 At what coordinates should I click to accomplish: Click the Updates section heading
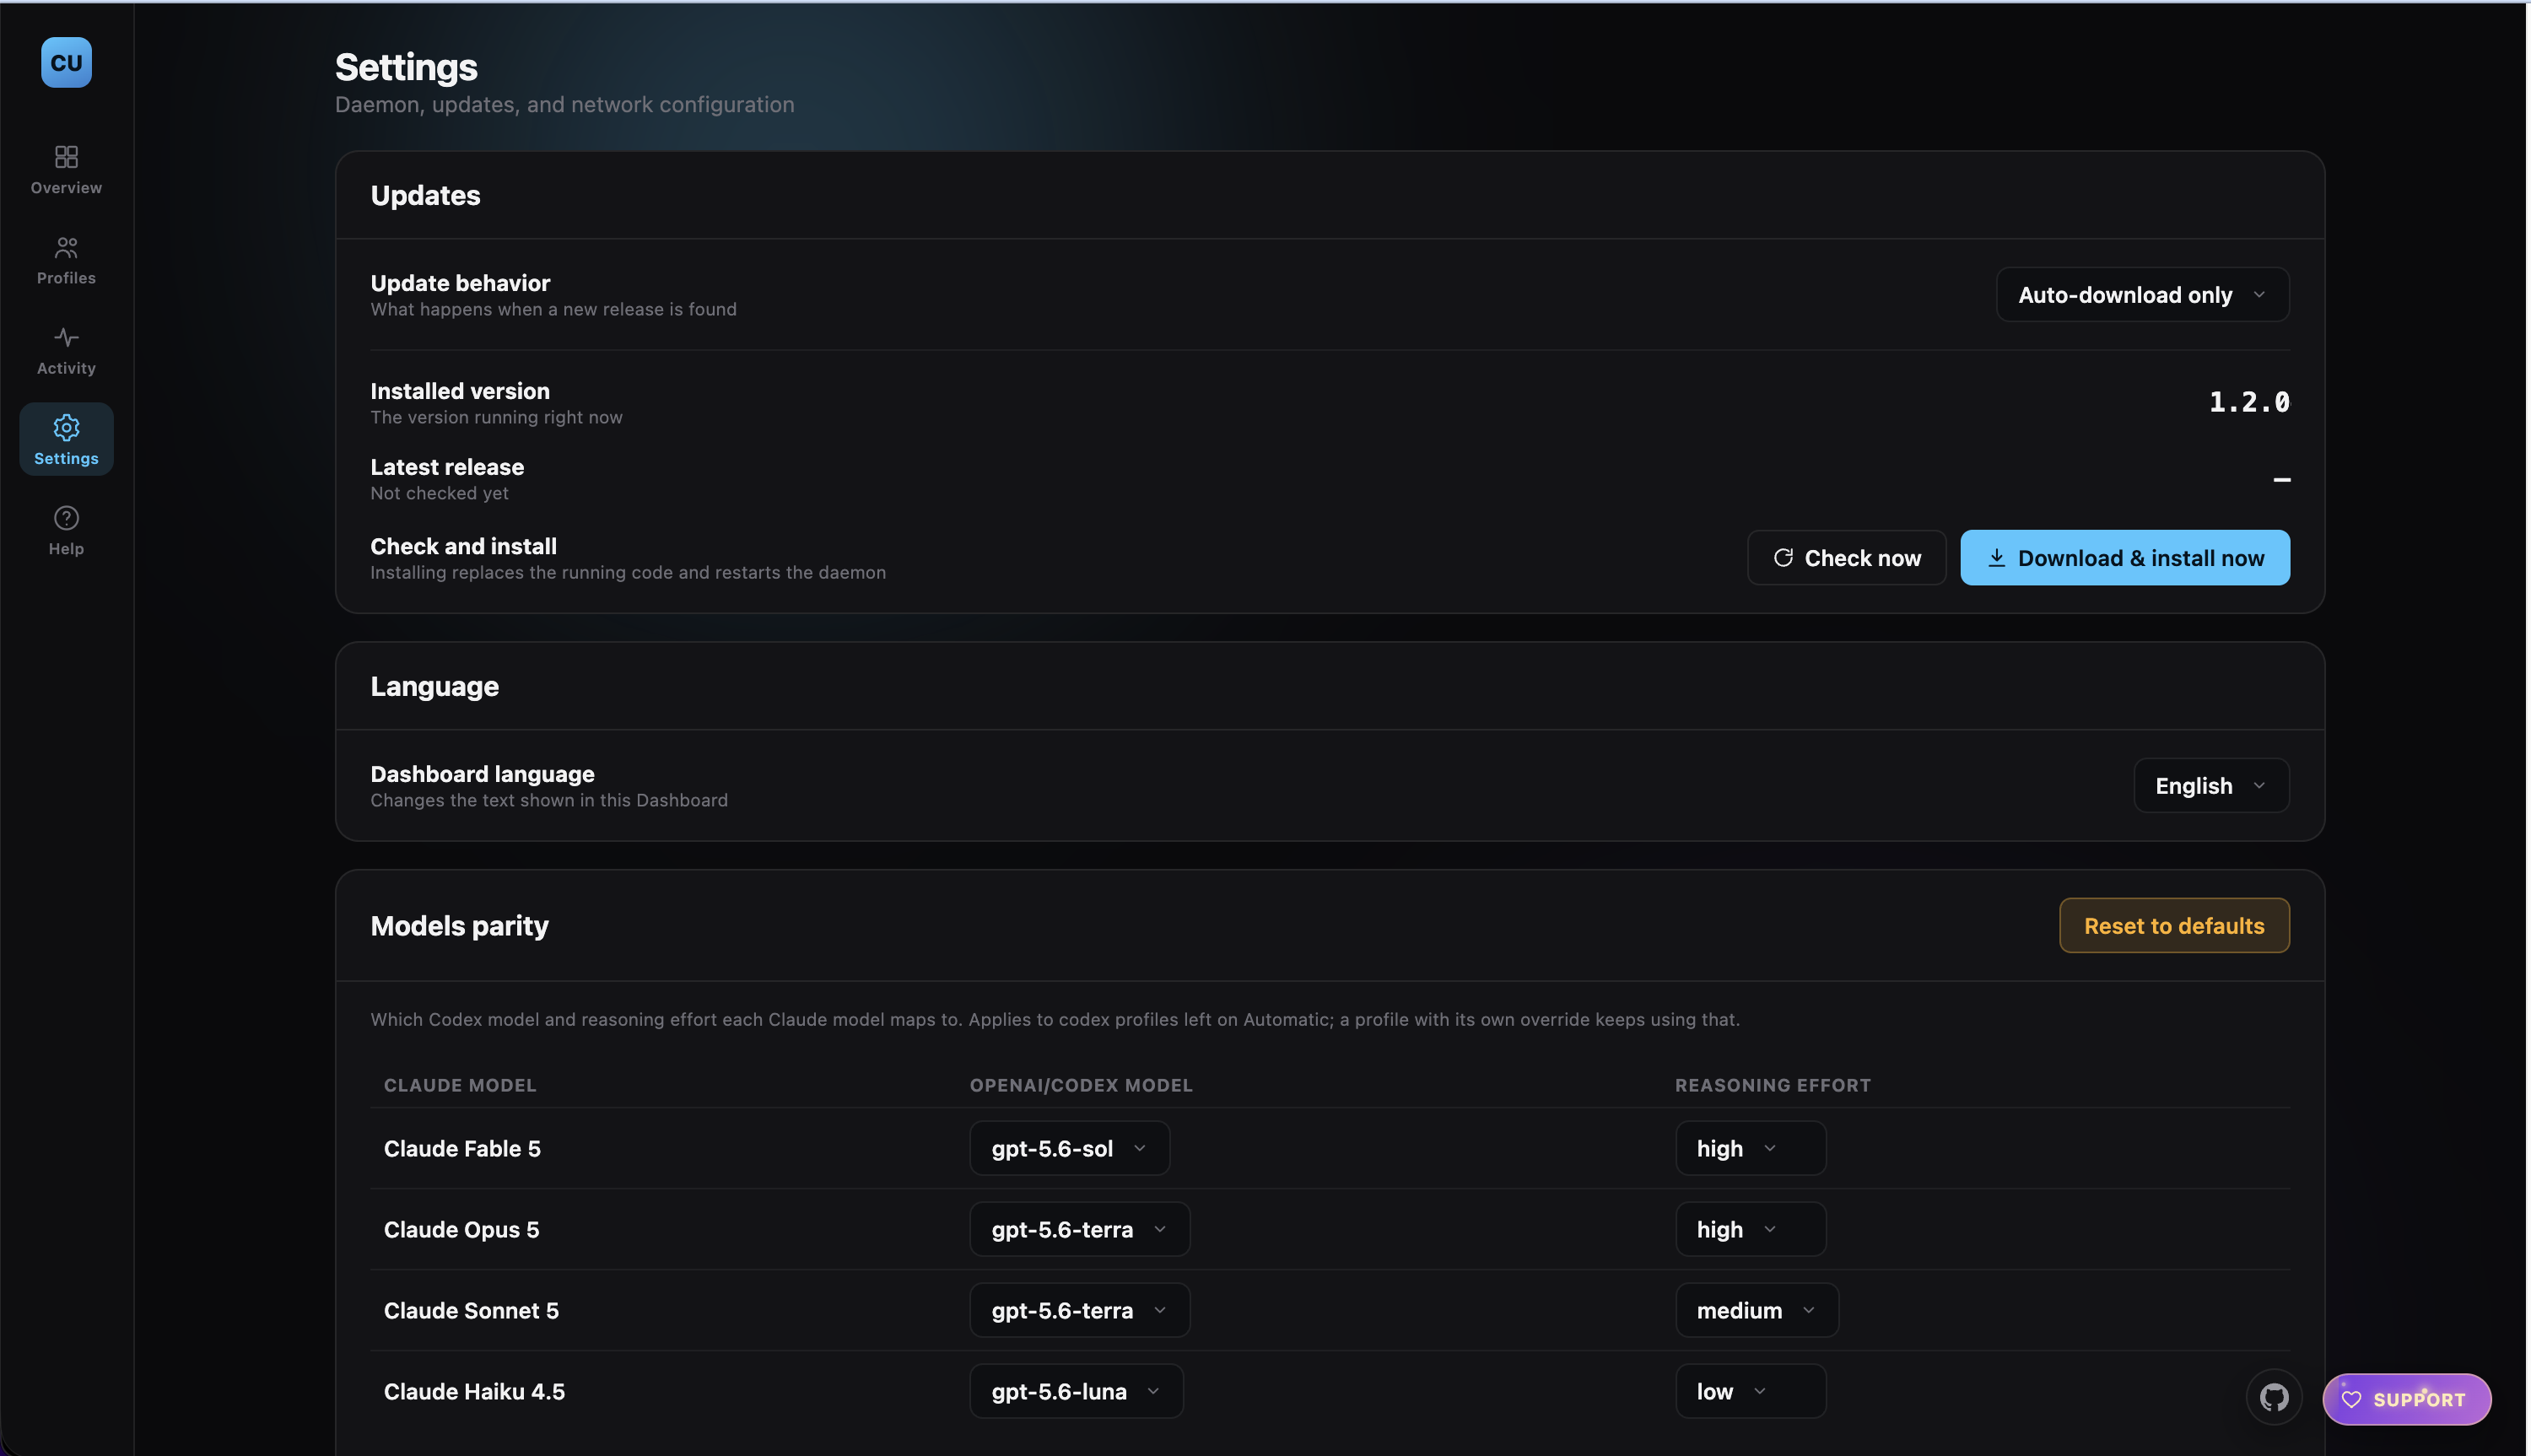click(x=425, y=195)
